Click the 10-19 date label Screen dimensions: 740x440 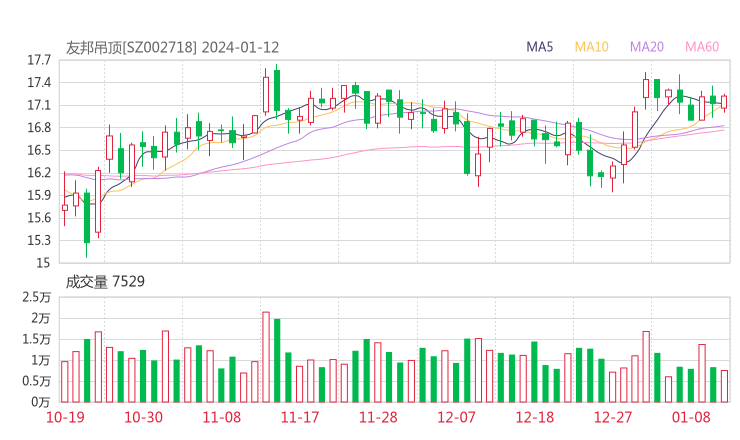65,417
